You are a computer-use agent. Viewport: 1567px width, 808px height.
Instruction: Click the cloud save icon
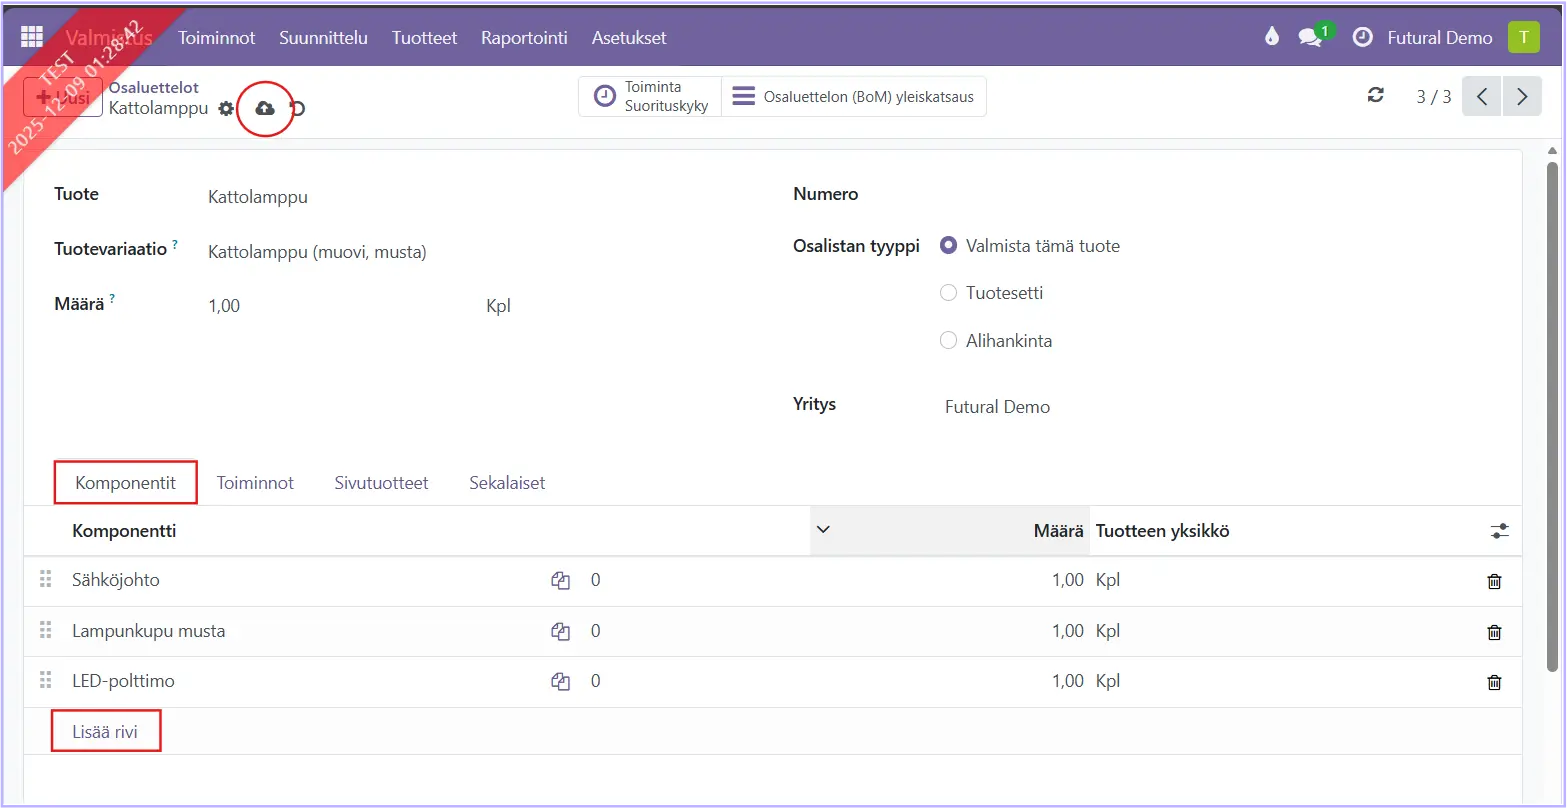point(265,108)
